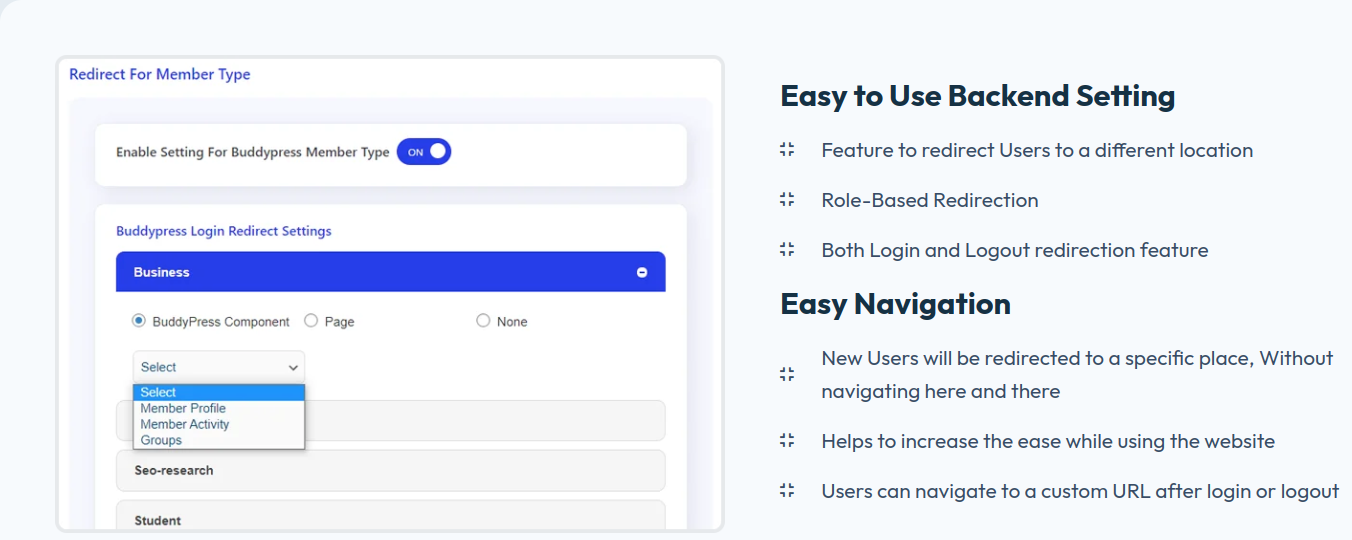Pick Groups in the dropdown list
This screenshot has height=540, width=1352.
161,440
